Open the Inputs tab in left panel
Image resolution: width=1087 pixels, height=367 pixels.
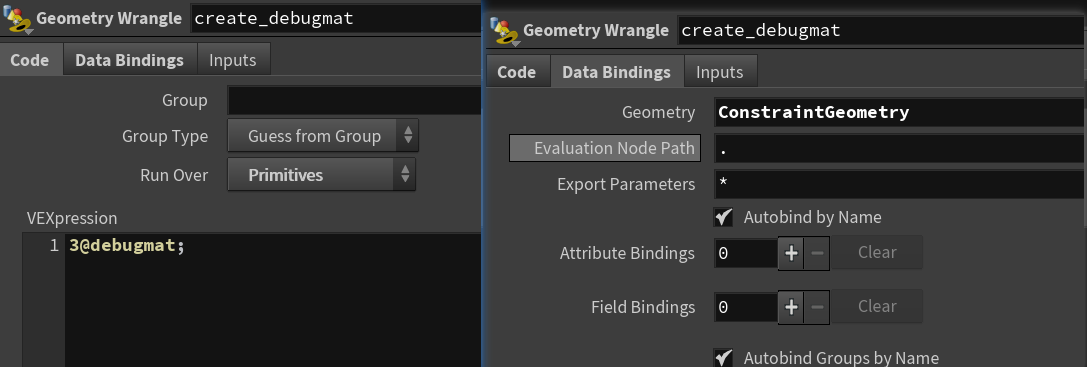click(x=233, y=60)
